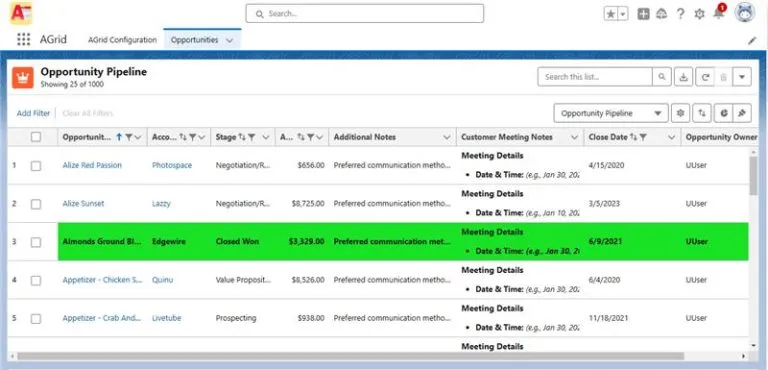
Task: Click sort arrows in Stage column header
Action: coord(242,138)
